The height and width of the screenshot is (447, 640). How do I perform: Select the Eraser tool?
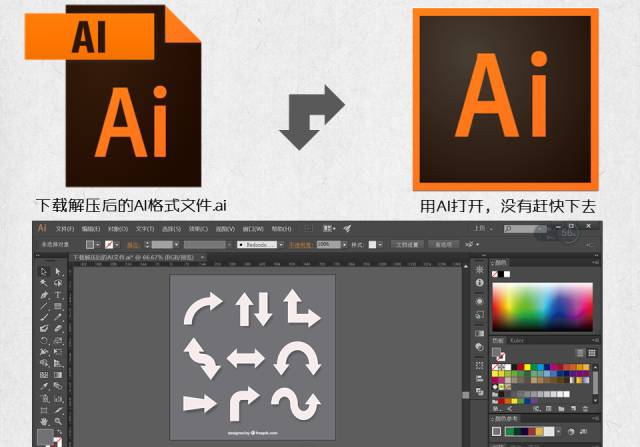[x=58, y=329]
